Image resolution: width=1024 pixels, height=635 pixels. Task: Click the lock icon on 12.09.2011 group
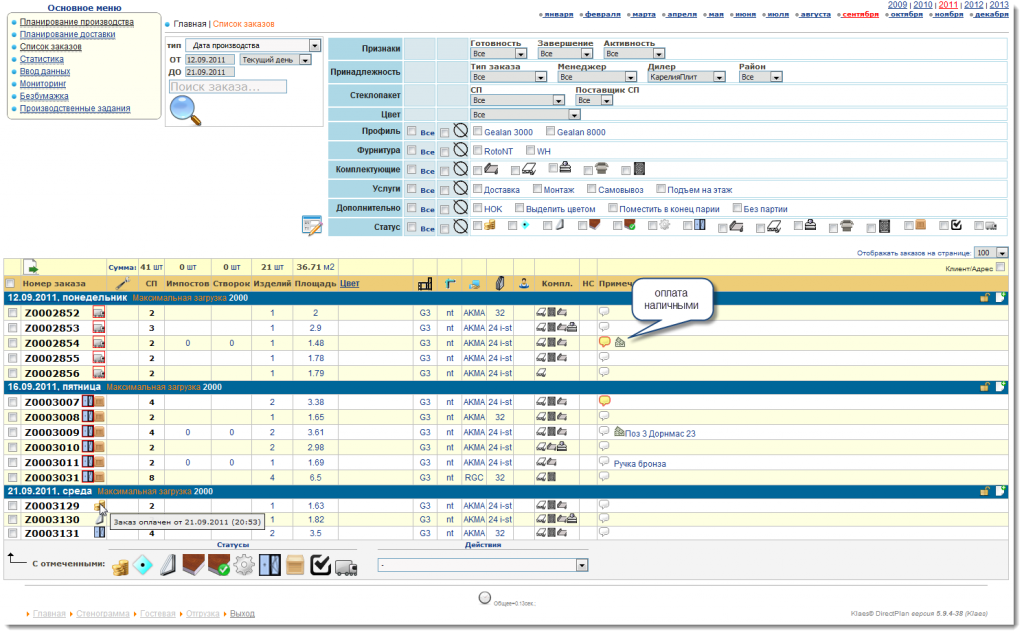point(984,298)
